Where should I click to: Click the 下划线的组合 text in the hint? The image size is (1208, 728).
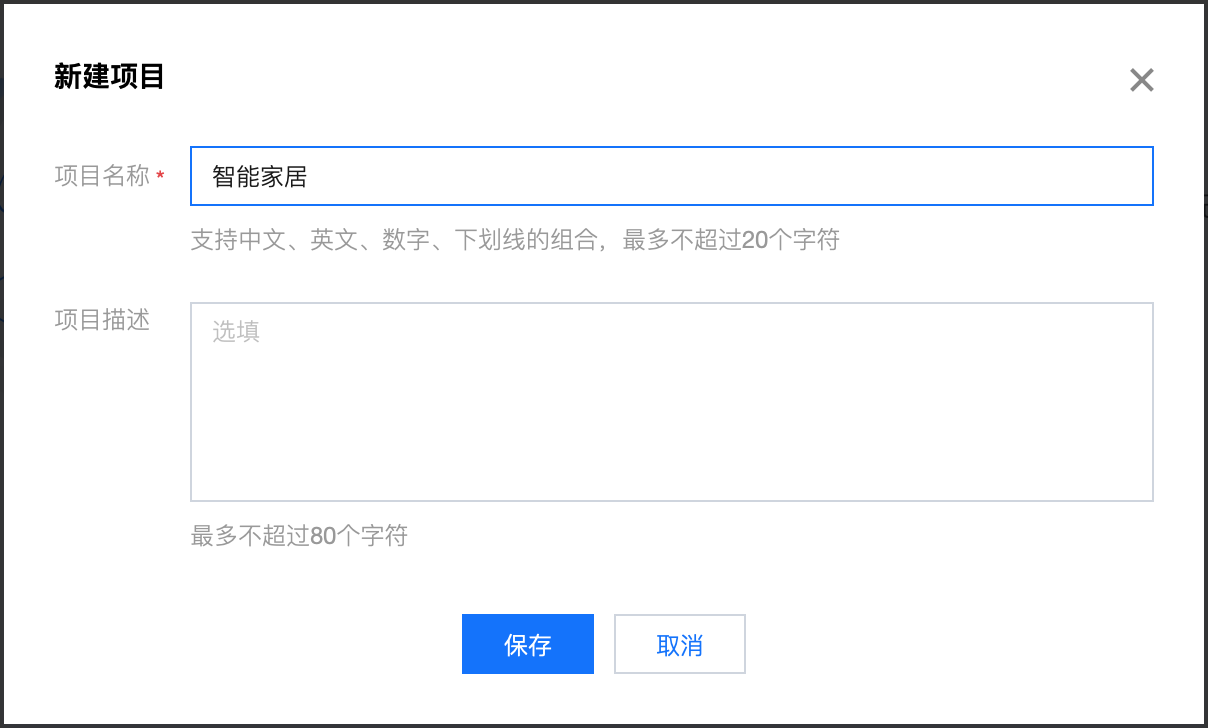click(x=514, y=240)
